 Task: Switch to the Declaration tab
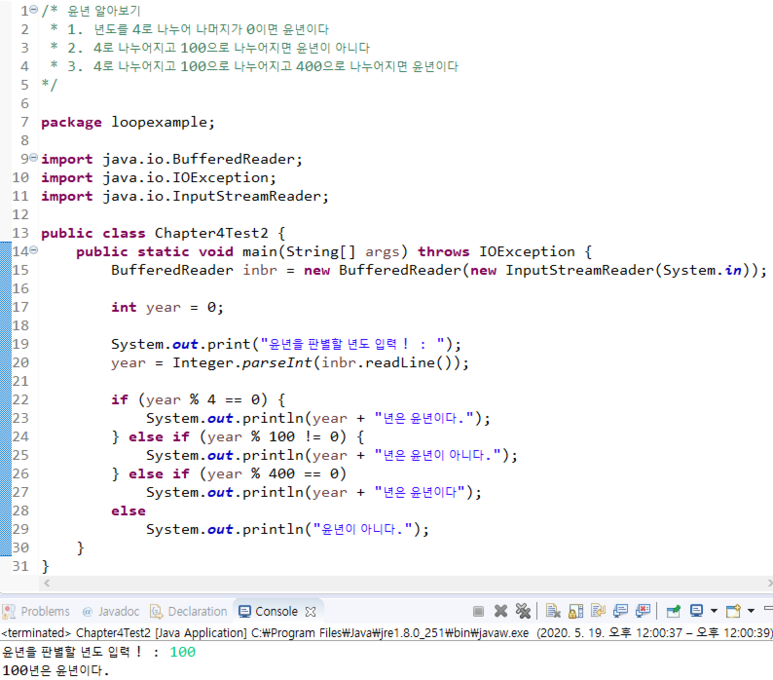189,611
